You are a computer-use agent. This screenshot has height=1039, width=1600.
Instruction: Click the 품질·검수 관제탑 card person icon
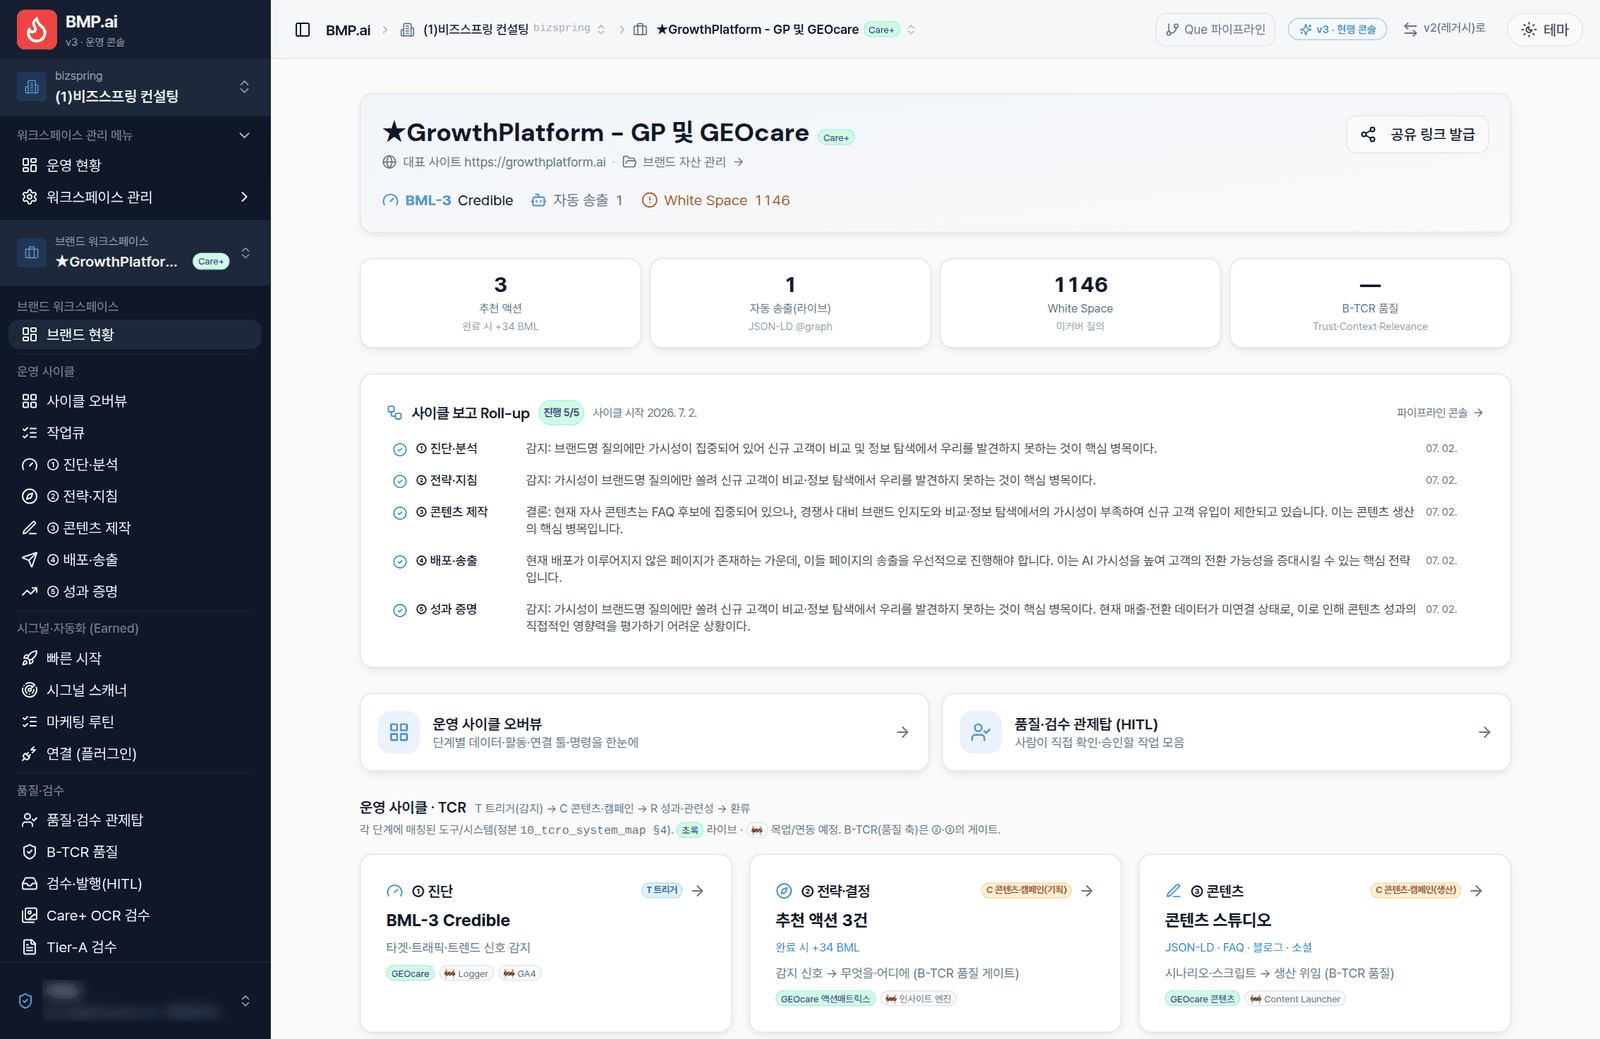pyautogui.click(x=981, y=732)
